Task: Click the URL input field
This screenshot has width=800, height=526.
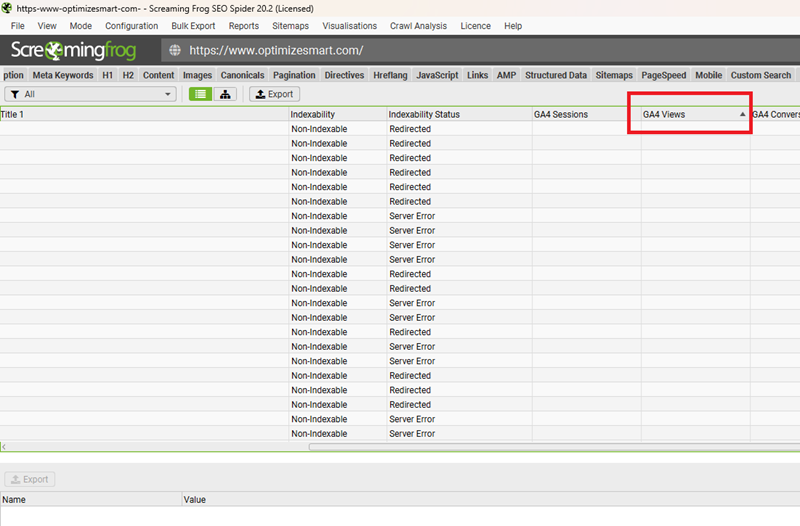Action: pyautogui.click(x=480, y=50)
